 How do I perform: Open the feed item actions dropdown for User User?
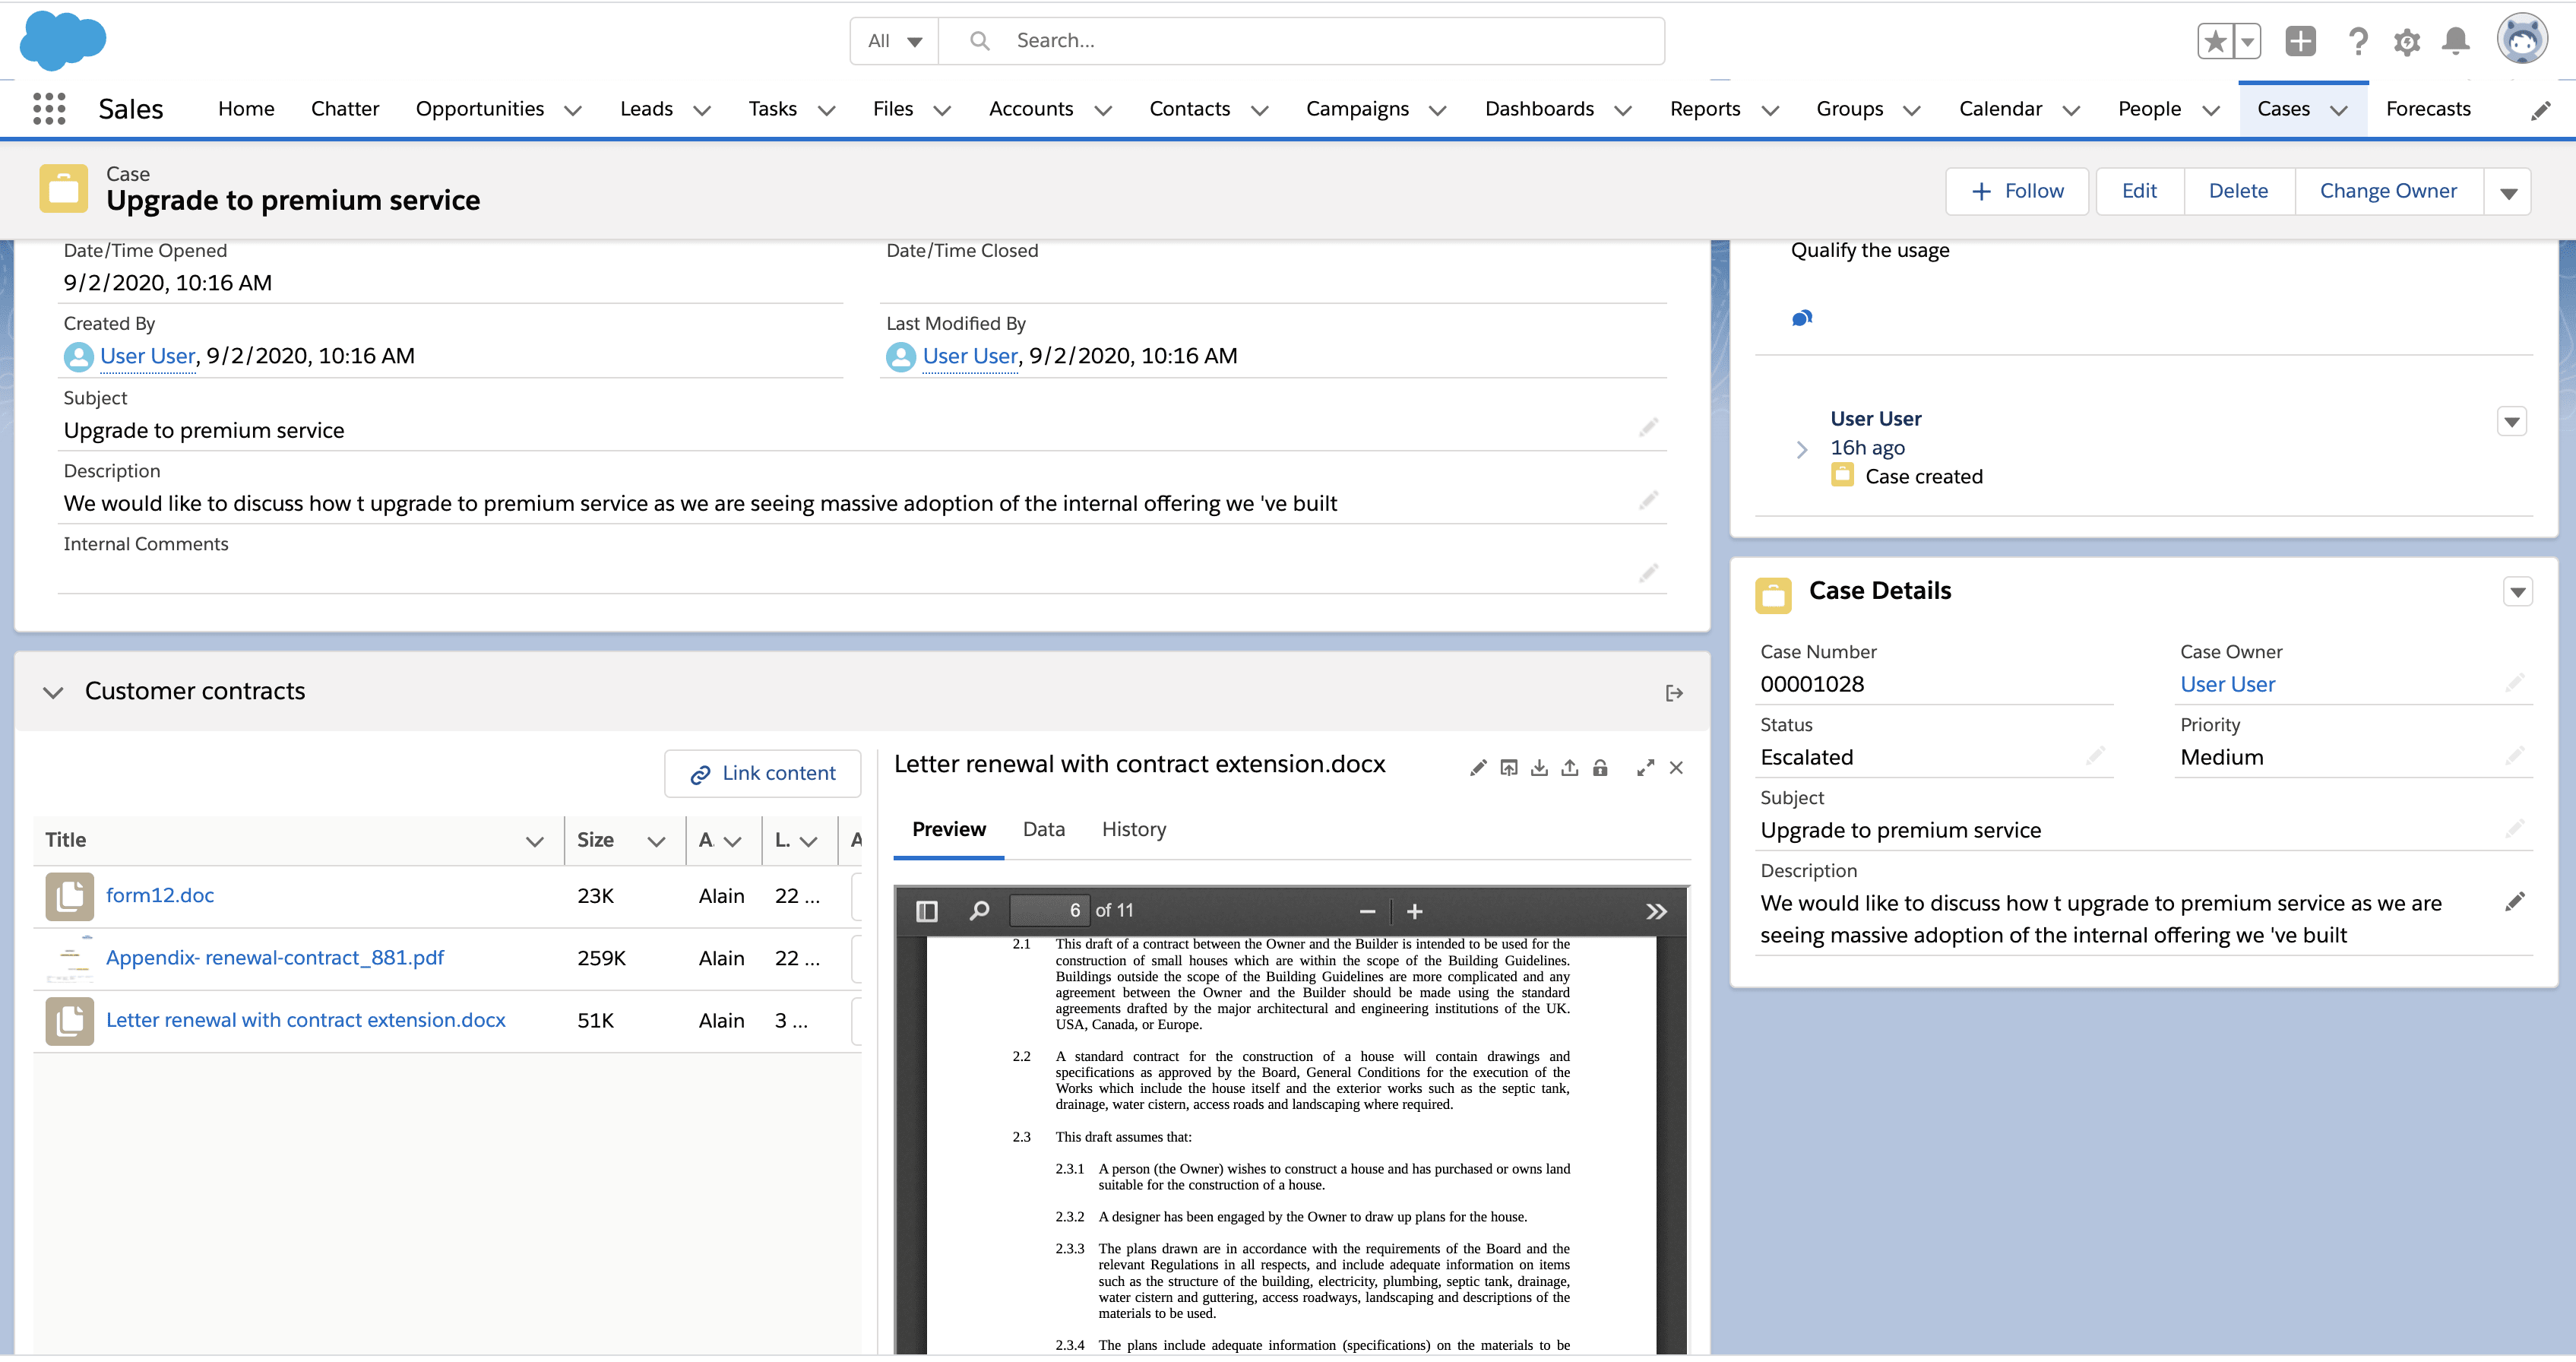coord(2511,421)
